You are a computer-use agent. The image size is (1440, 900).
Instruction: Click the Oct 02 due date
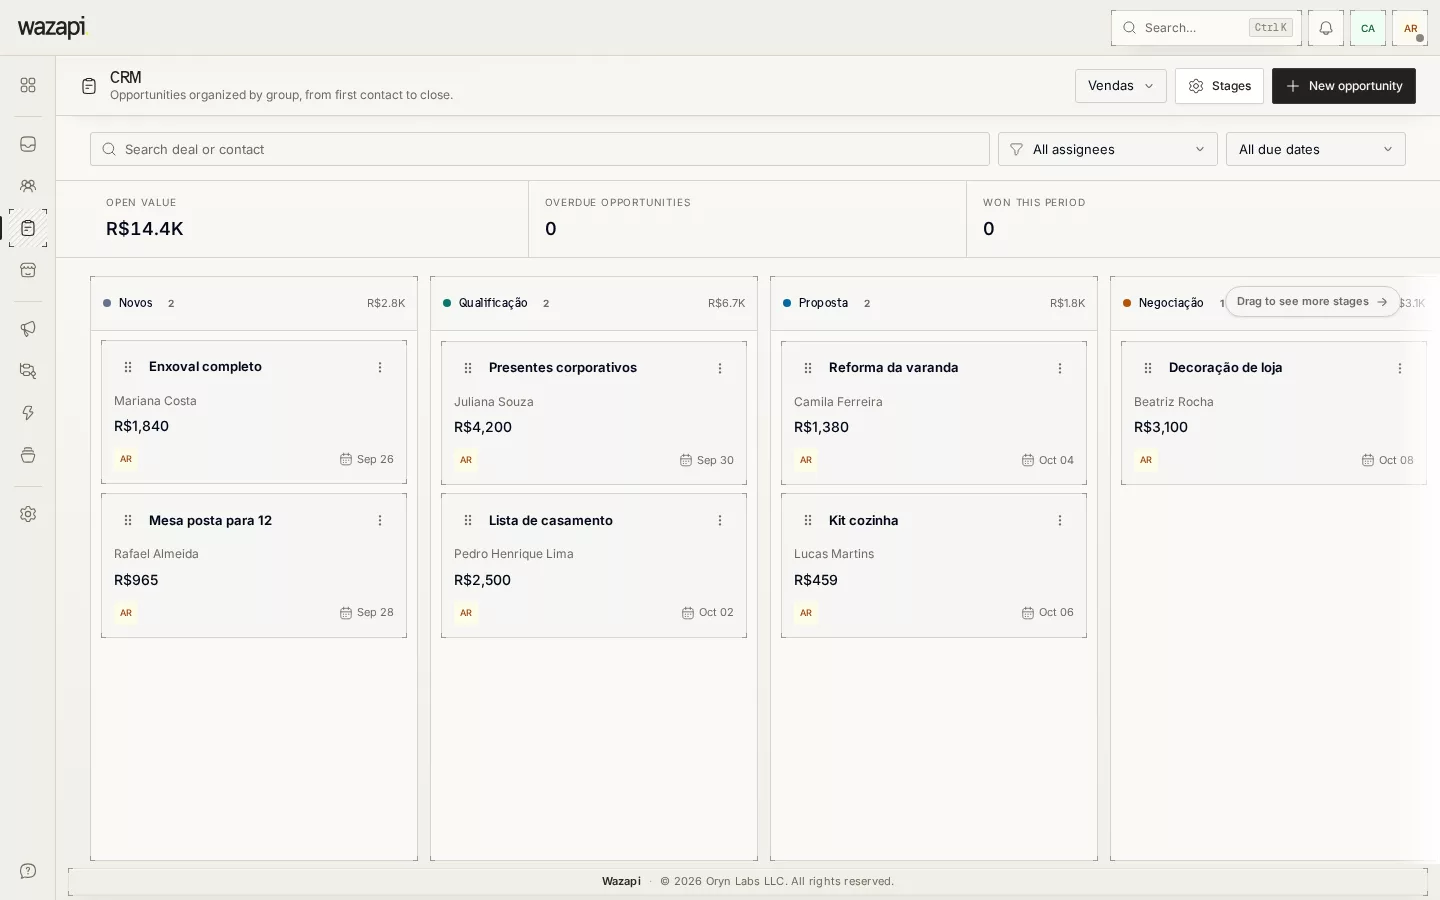click(x=708, y=612)
